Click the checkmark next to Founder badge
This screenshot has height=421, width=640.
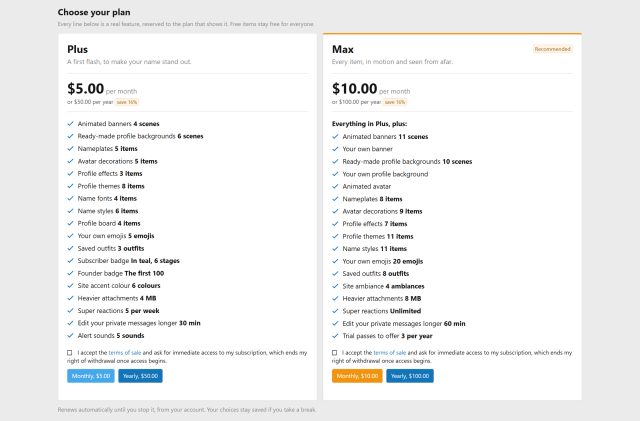pos(70,273)
